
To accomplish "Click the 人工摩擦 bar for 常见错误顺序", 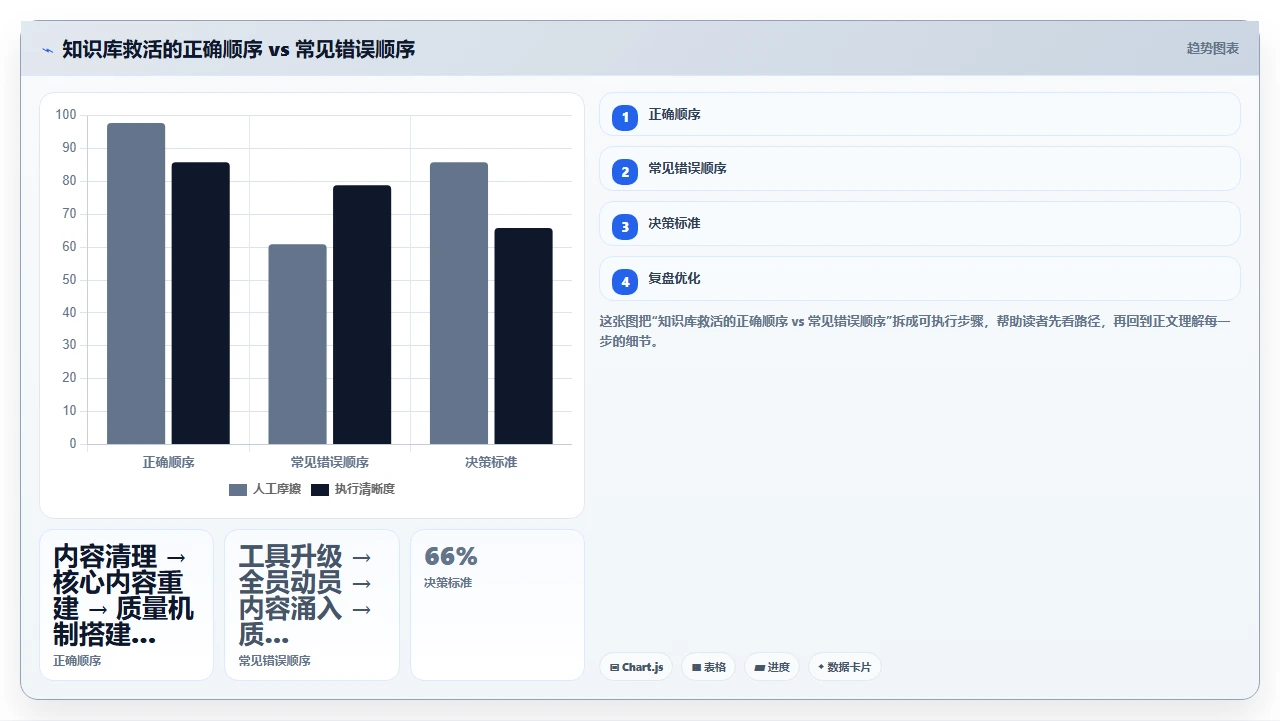I will 297,344.
